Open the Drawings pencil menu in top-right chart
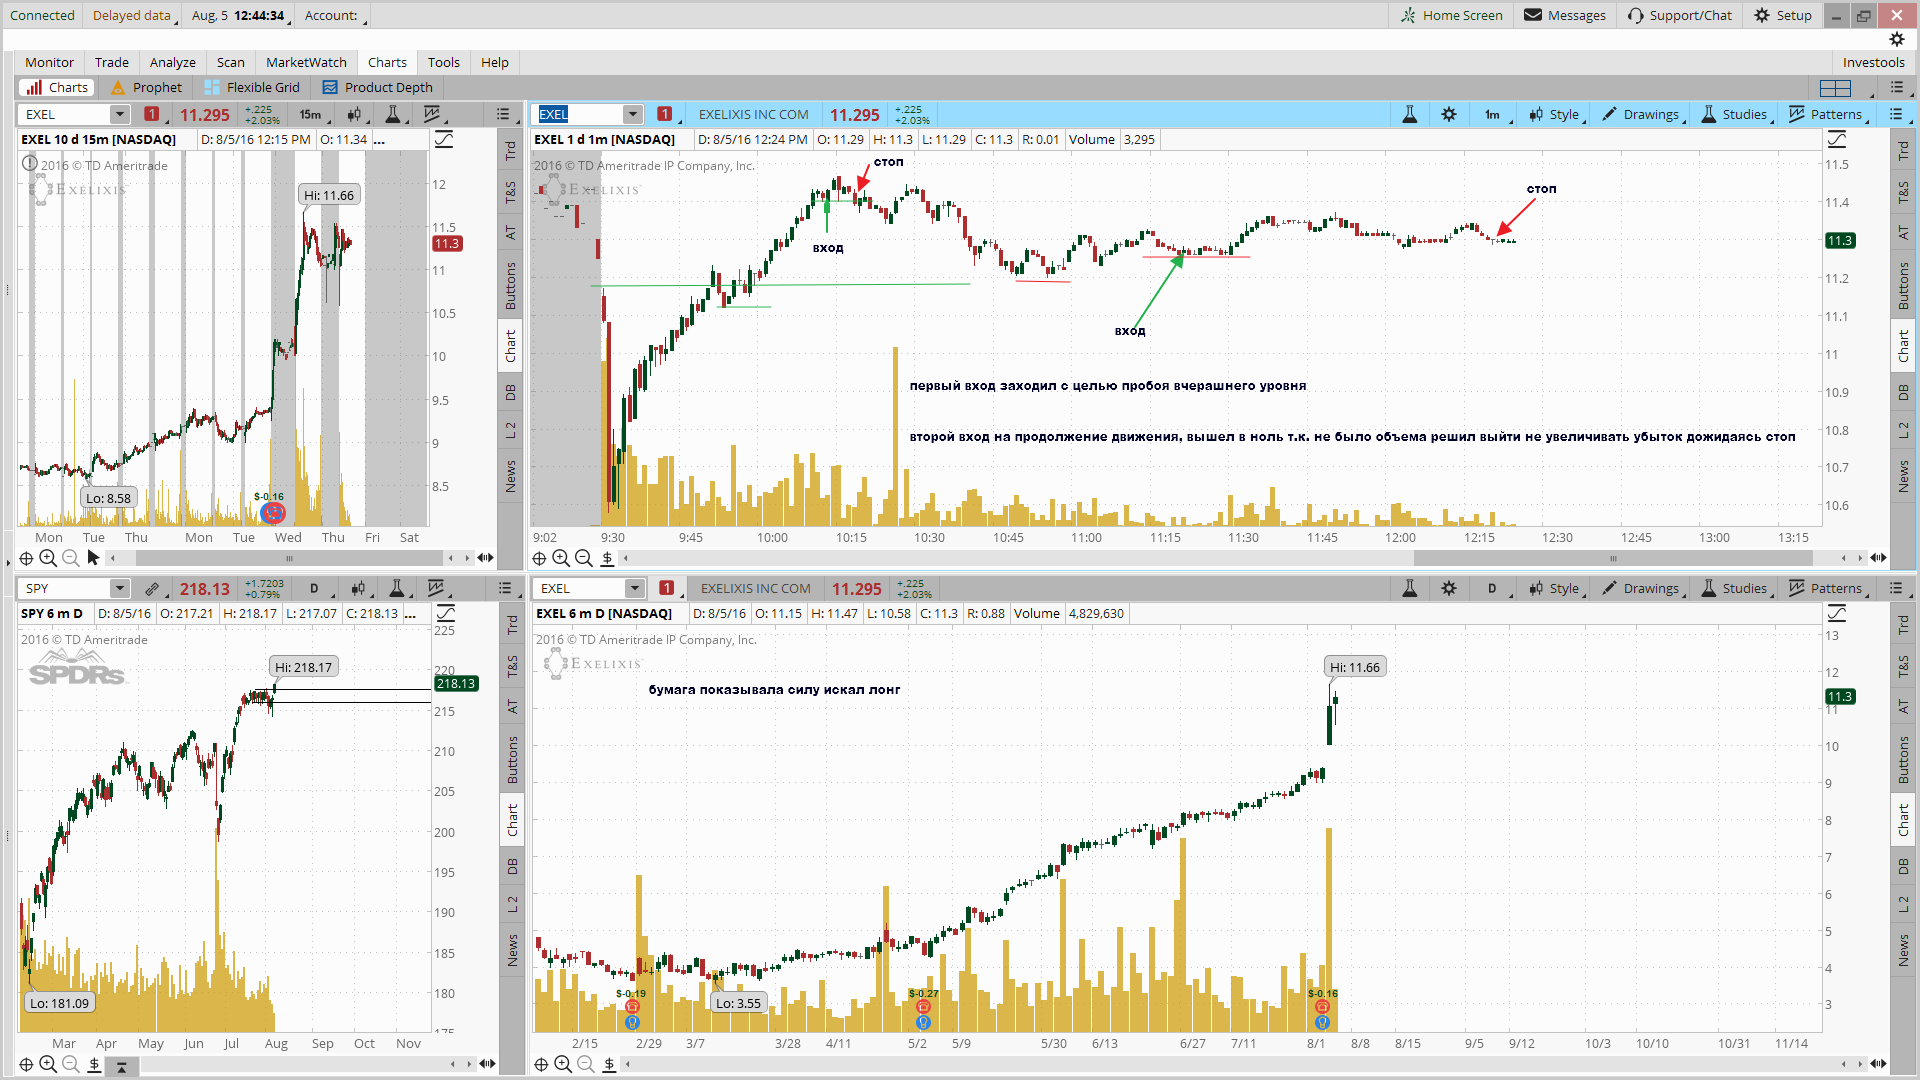Screen dimensions: 1920x1080 coord(1640,115)
